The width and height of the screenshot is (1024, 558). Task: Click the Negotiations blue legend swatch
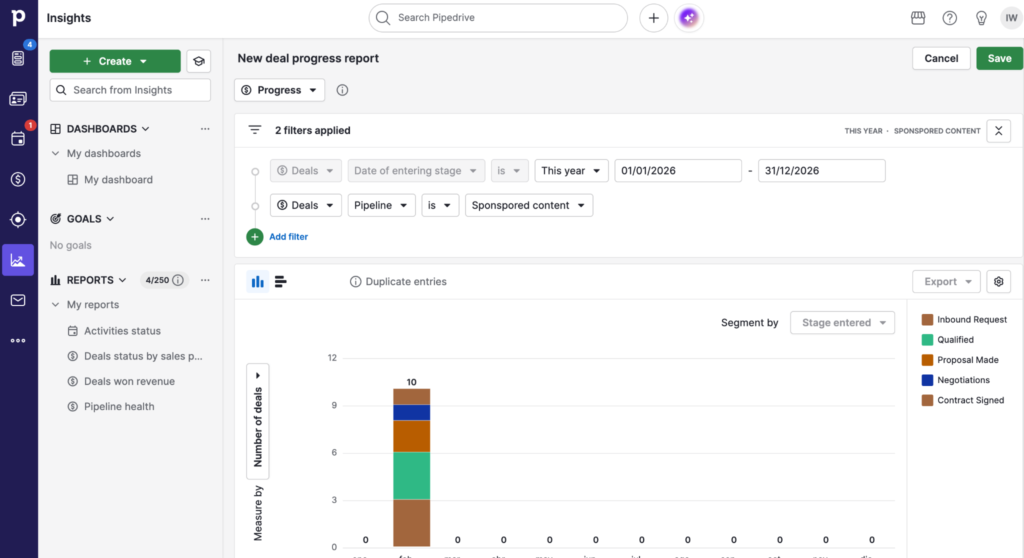coord(927,380)
